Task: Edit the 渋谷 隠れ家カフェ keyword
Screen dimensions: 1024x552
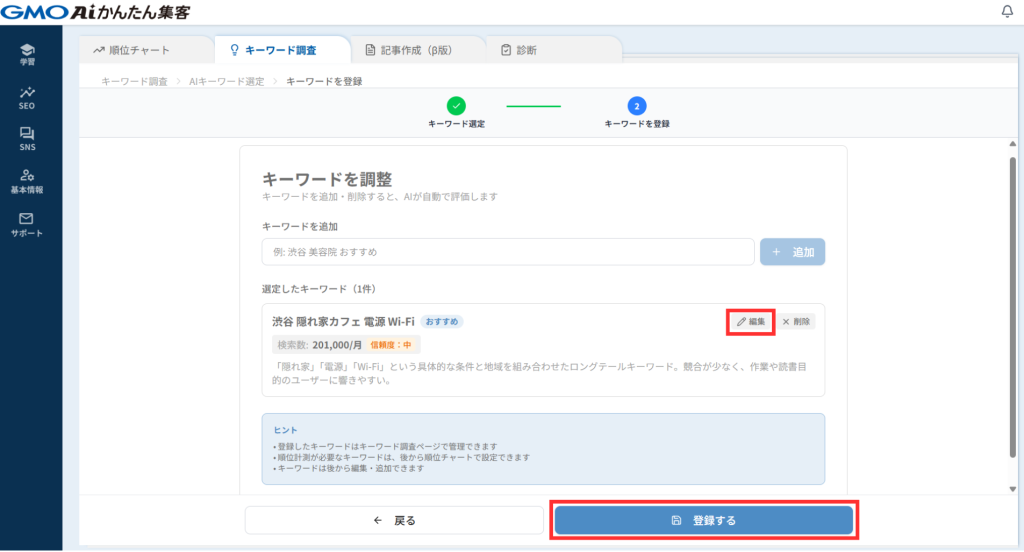Action: [x=751, y=322]
